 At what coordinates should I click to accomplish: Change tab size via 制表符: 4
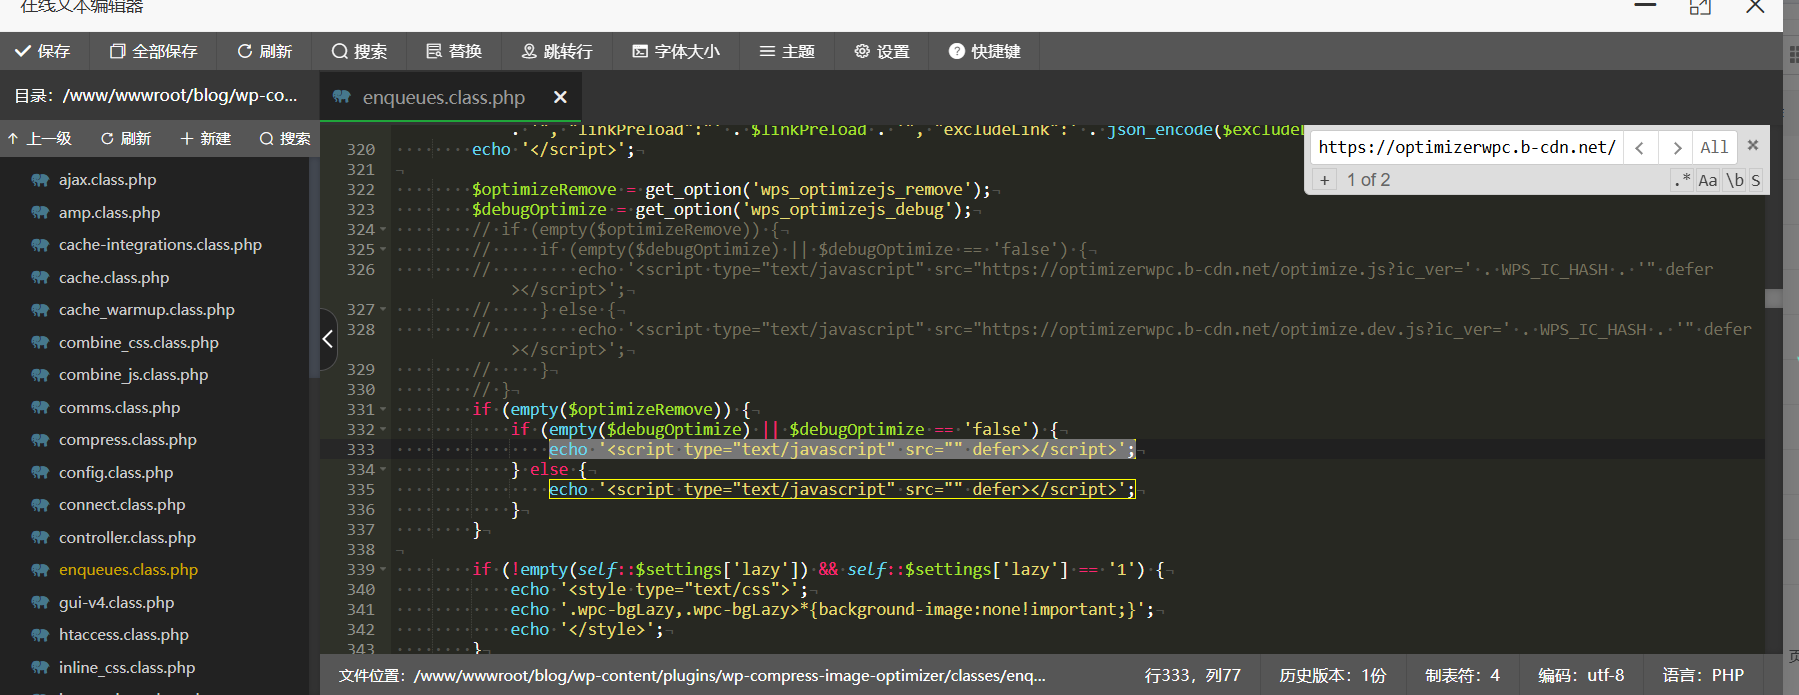(1462, 676)
